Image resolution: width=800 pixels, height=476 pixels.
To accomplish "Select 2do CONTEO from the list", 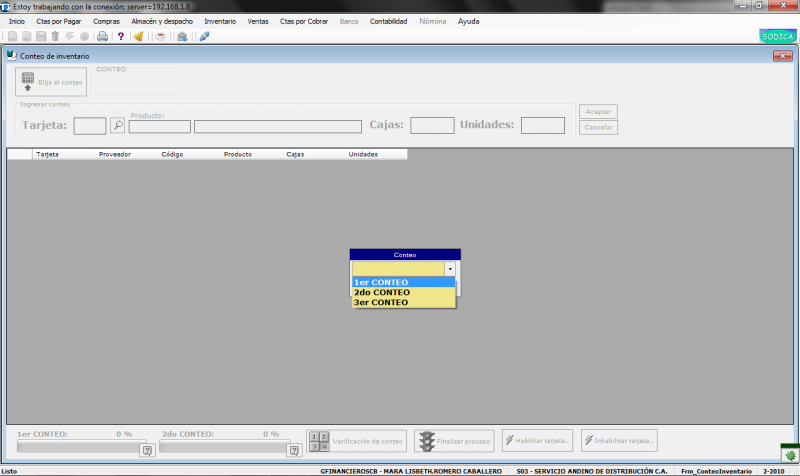I will point(404,292).
